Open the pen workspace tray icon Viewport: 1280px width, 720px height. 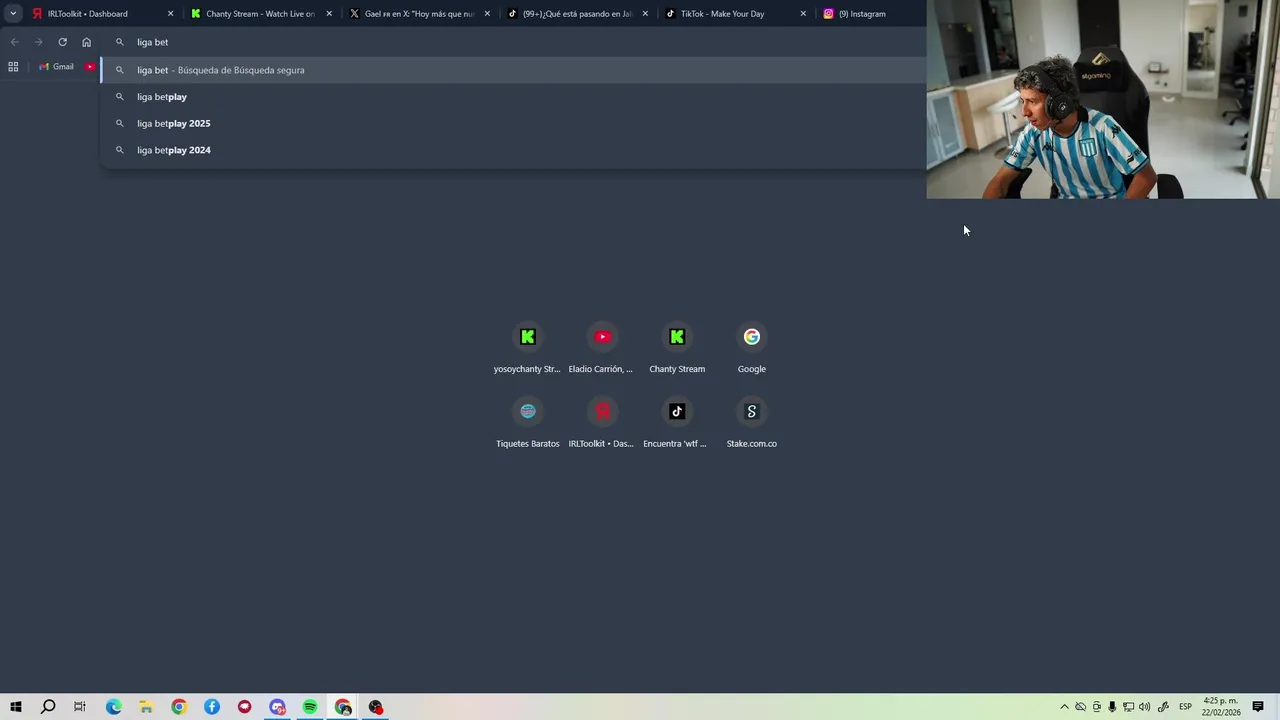coord(1163,707)
